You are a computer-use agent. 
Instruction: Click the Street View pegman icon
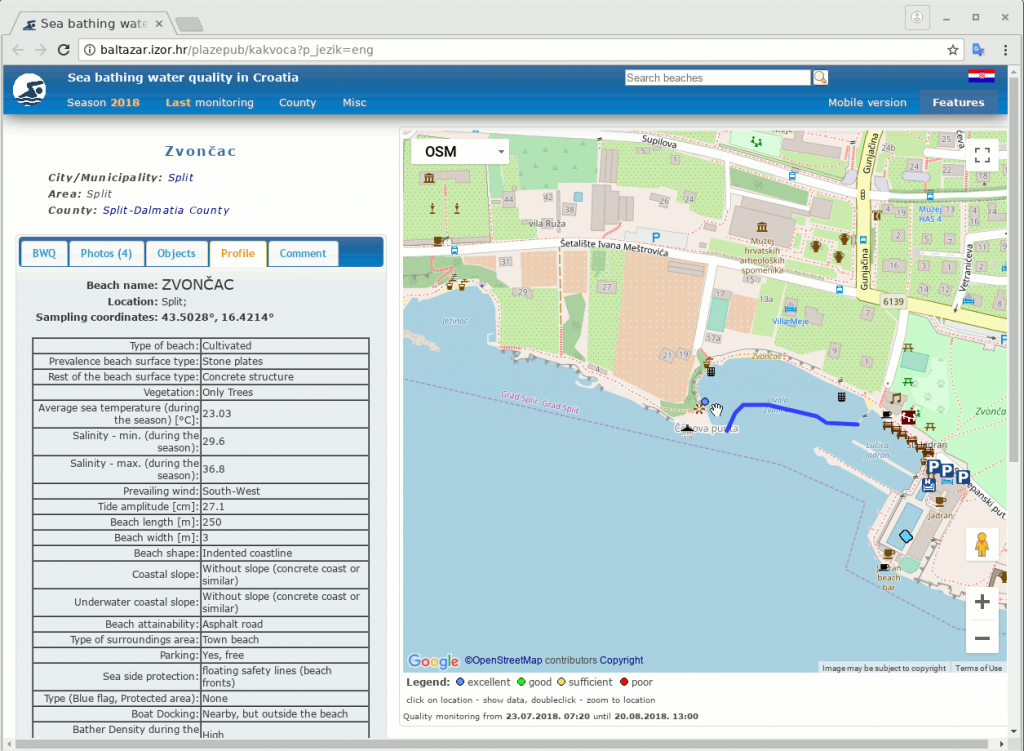pos(981,545)
